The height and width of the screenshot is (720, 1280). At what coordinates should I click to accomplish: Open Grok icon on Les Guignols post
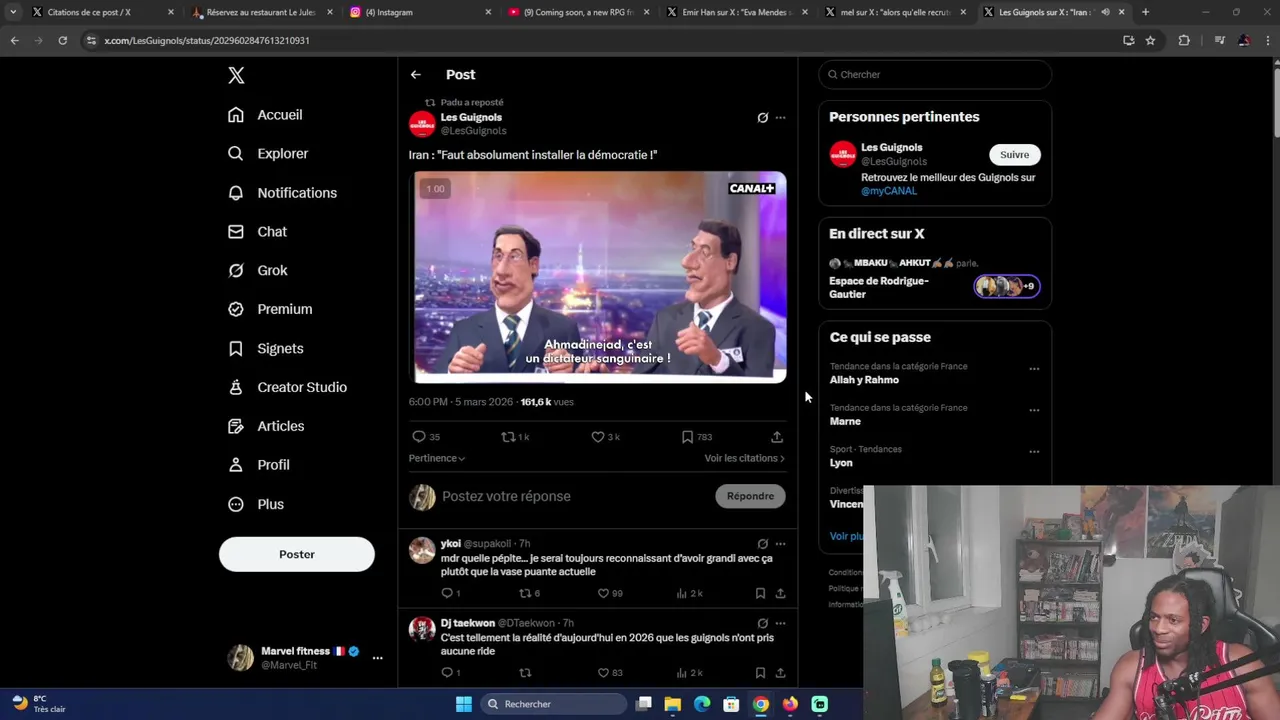pyautogui.click(x=762, y=118)
